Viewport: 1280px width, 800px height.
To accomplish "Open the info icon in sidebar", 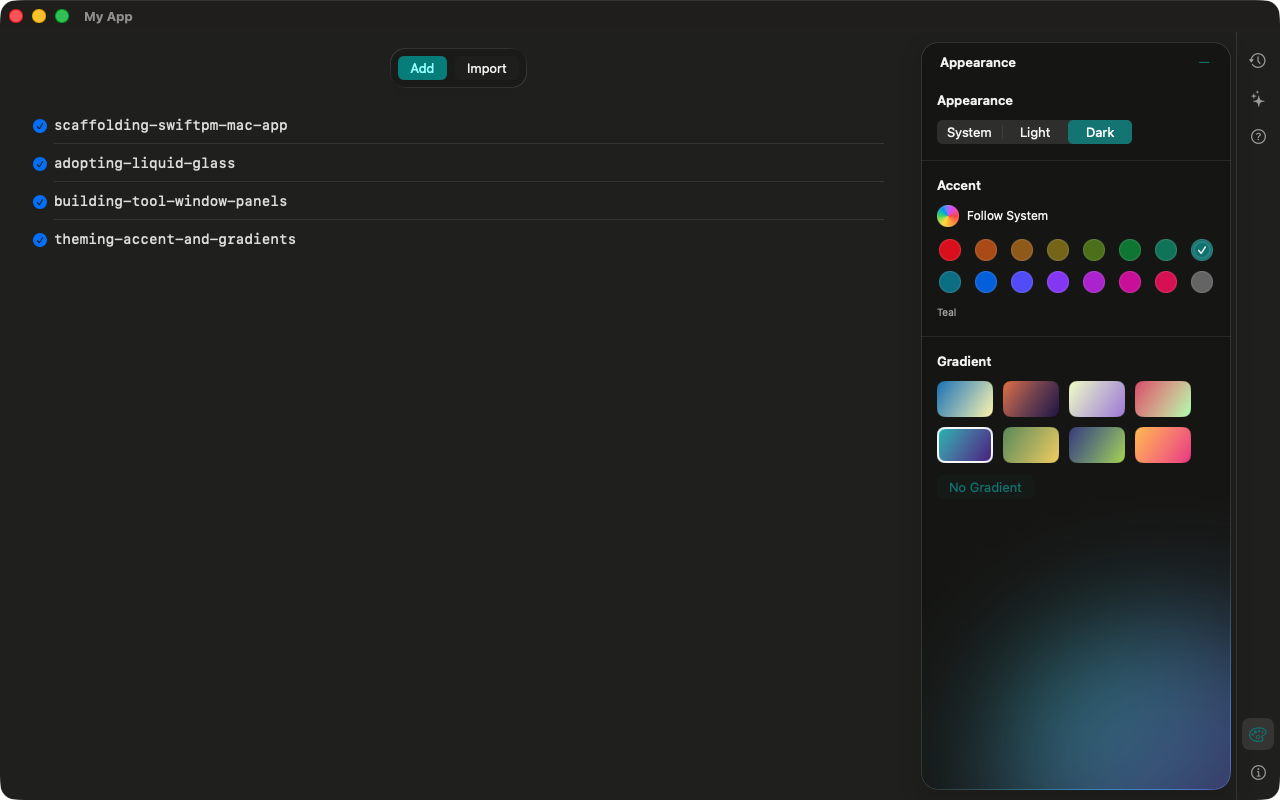I will [1258, 772].
